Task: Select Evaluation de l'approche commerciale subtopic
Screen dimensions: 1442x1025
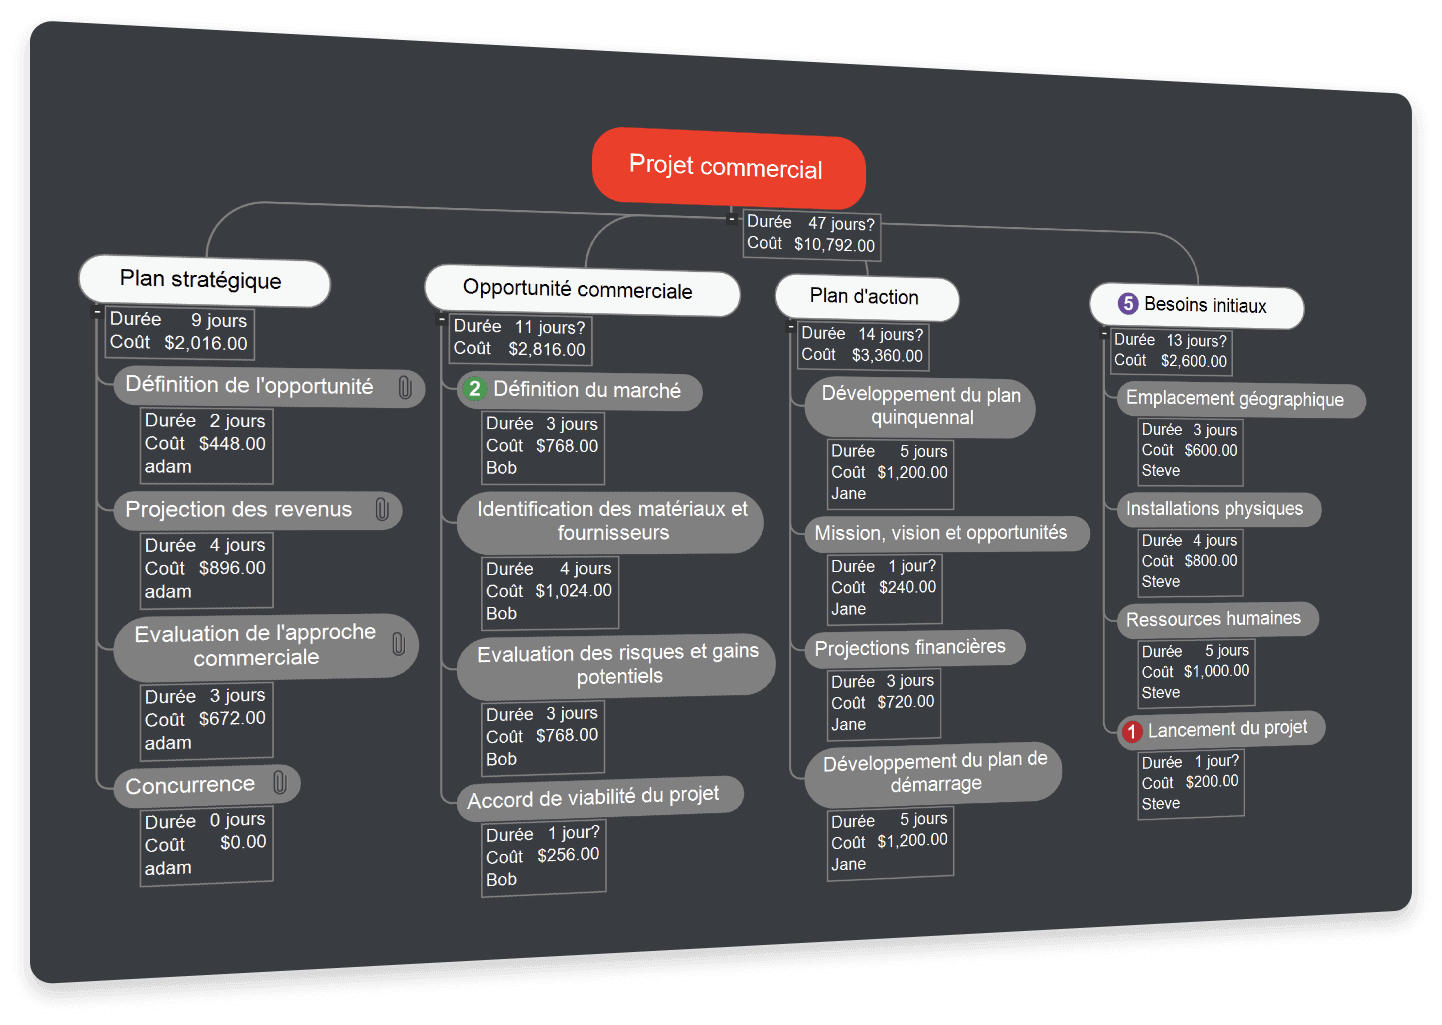Action: coord(265,646)
